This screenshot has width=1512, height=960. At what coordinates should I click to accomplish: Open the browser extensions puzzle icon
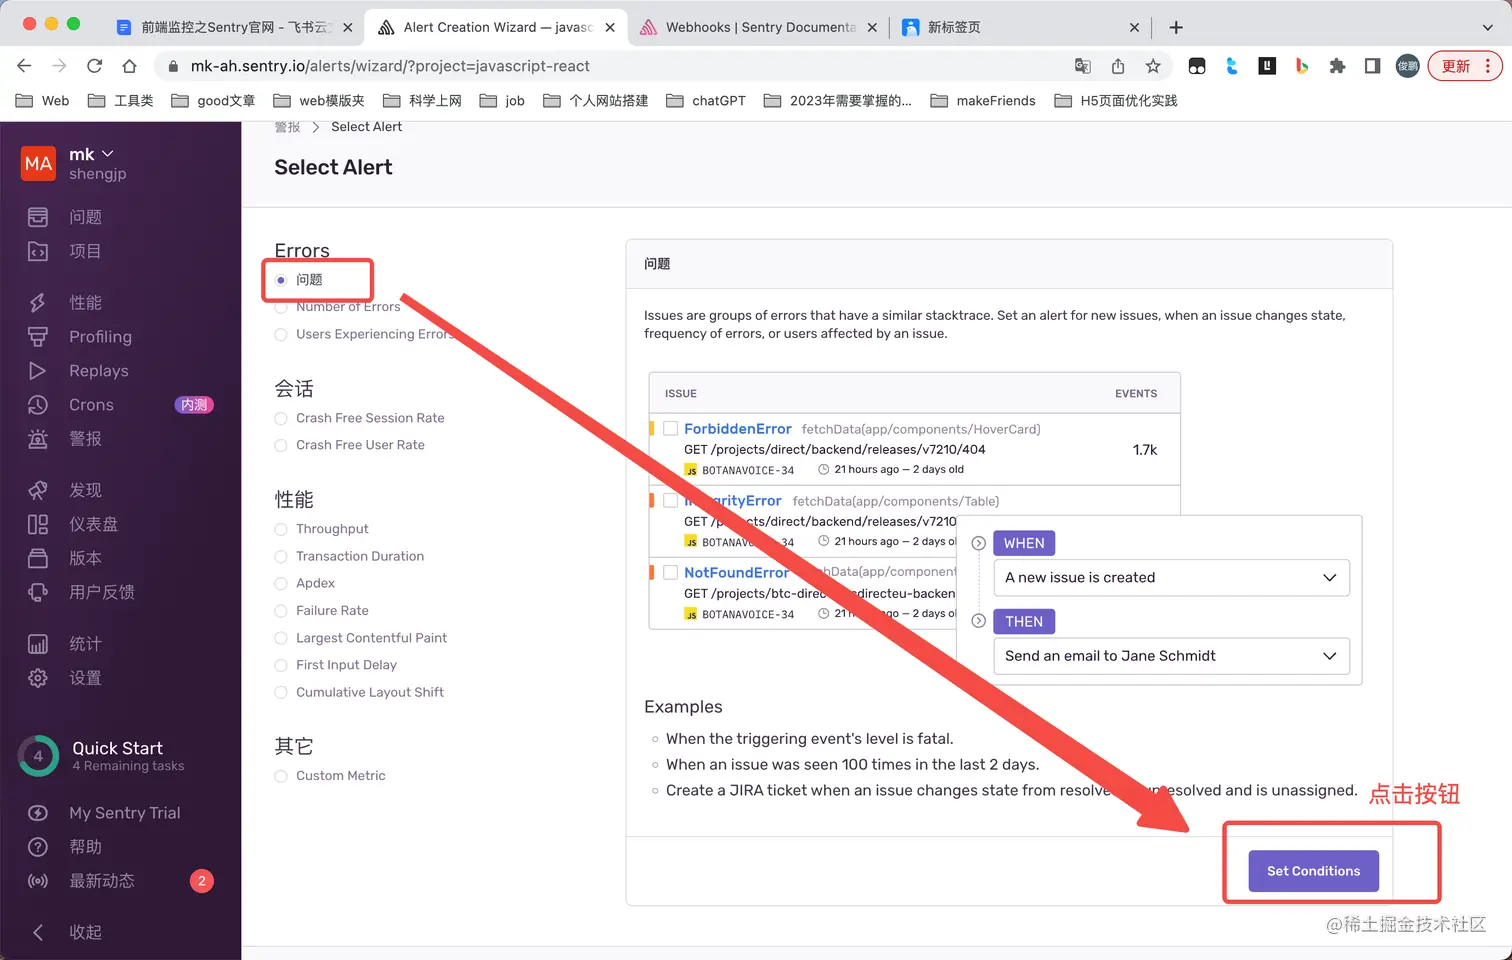tap(1337, 66)
